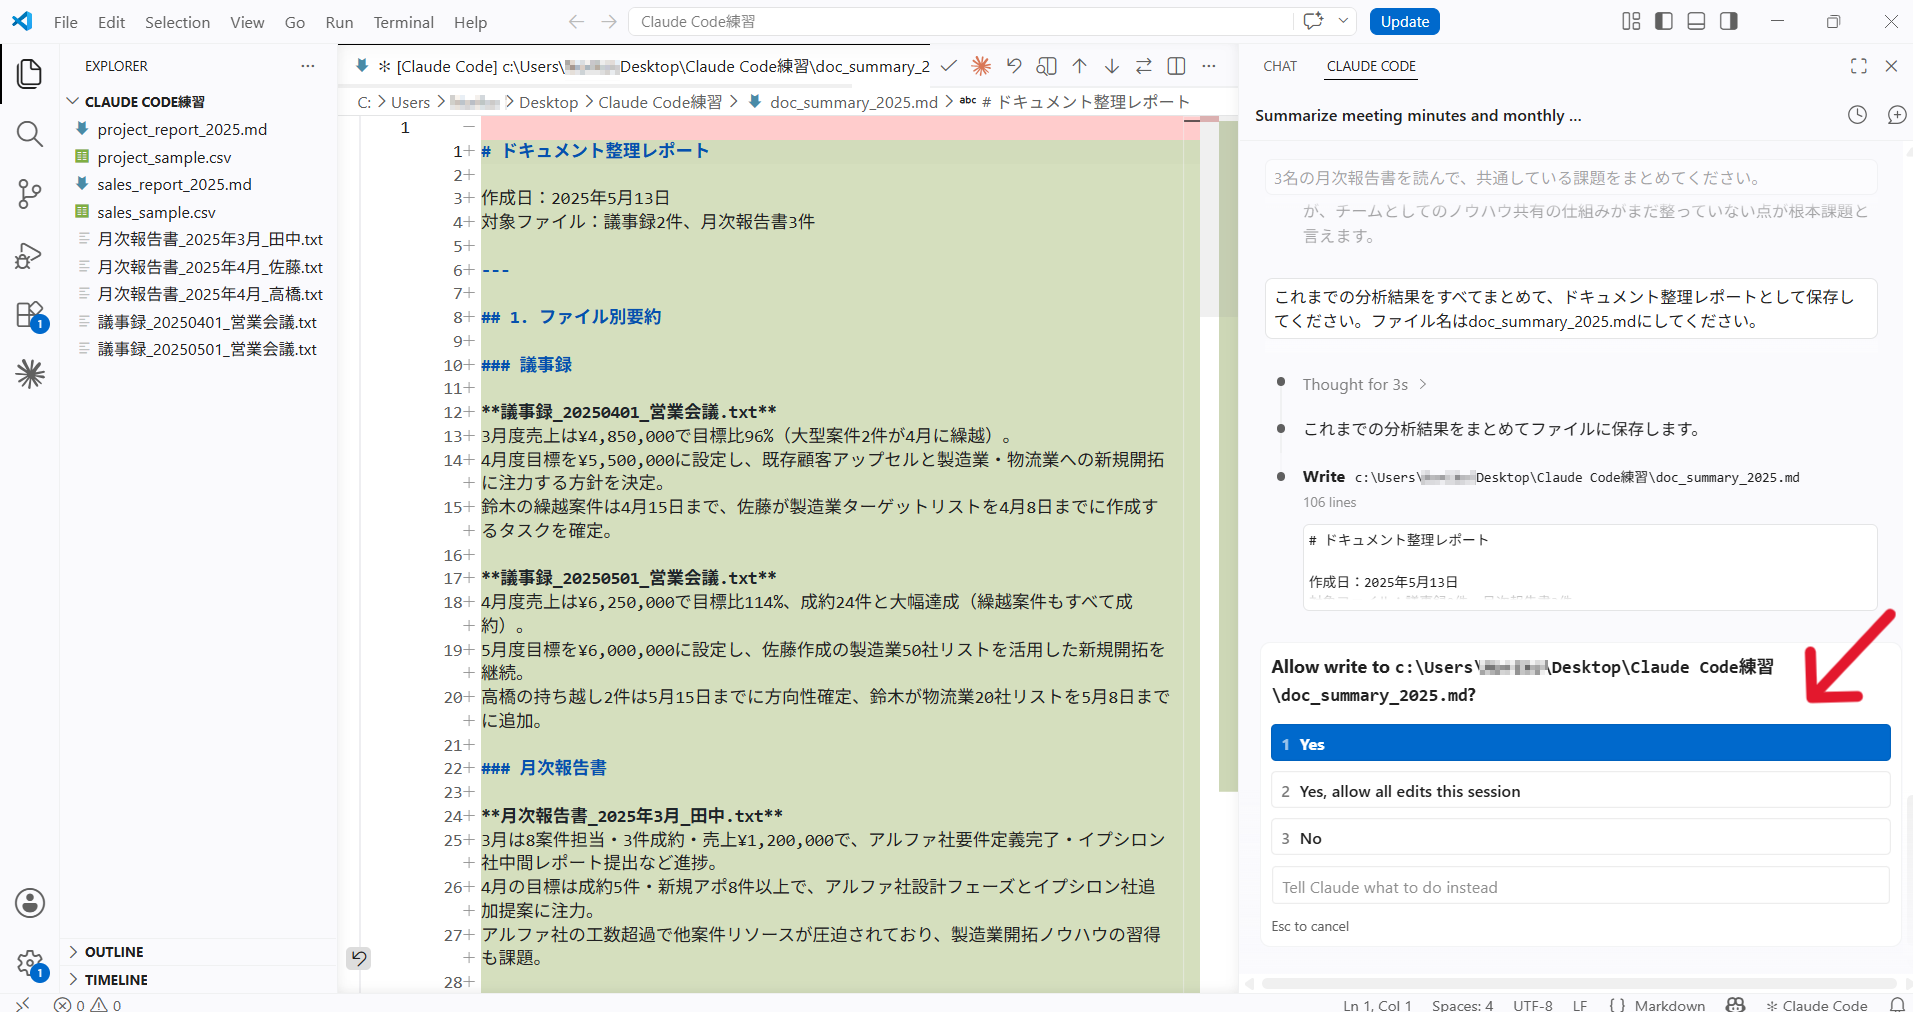
Task: Choose 'Yes, allow all edits this session'
Action: tap(1580, 790)
